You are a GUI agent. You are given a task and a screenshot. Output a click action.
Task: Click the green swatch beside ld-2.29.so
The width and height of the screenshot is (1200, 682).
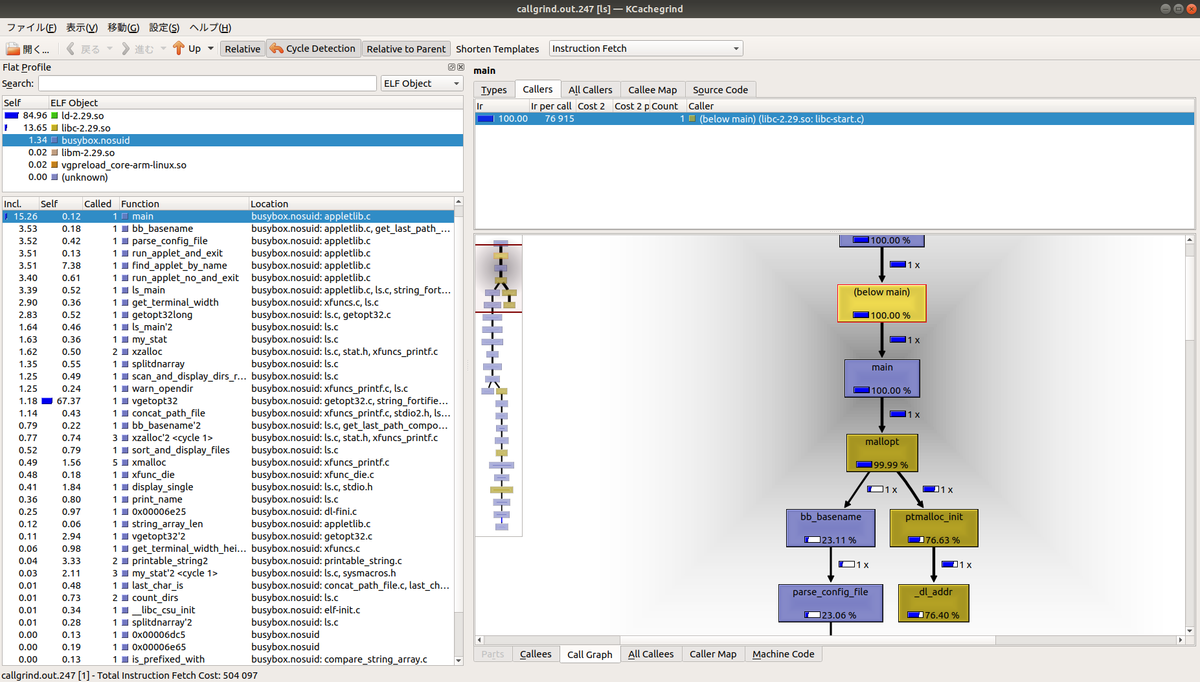click(55, 115)
